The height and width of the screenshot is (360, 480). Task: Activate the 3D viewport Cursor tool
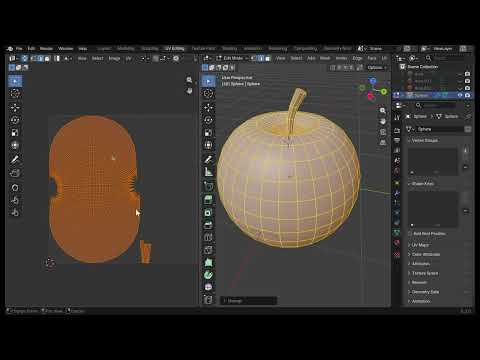click(x=208, y=94)
